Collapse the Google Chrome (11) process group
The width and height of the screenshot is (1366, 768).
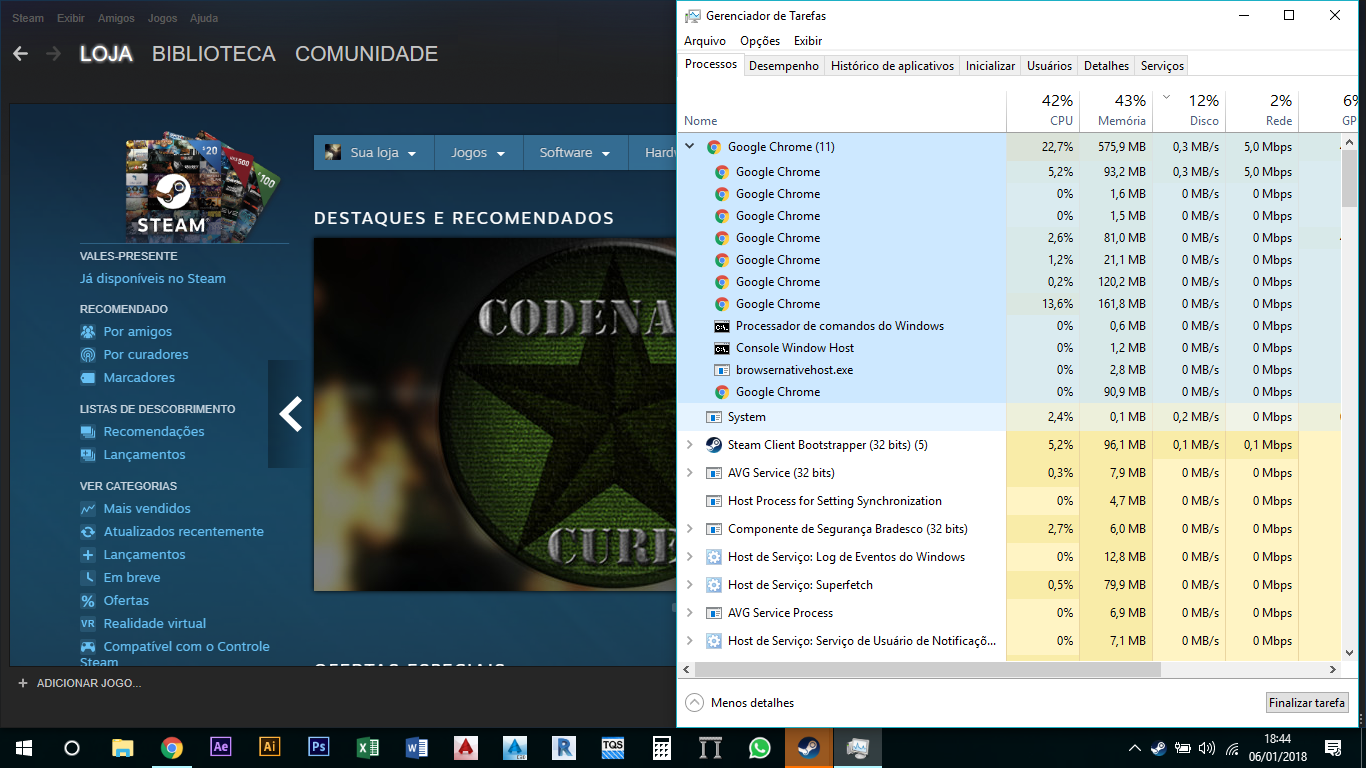click(690, 147)
